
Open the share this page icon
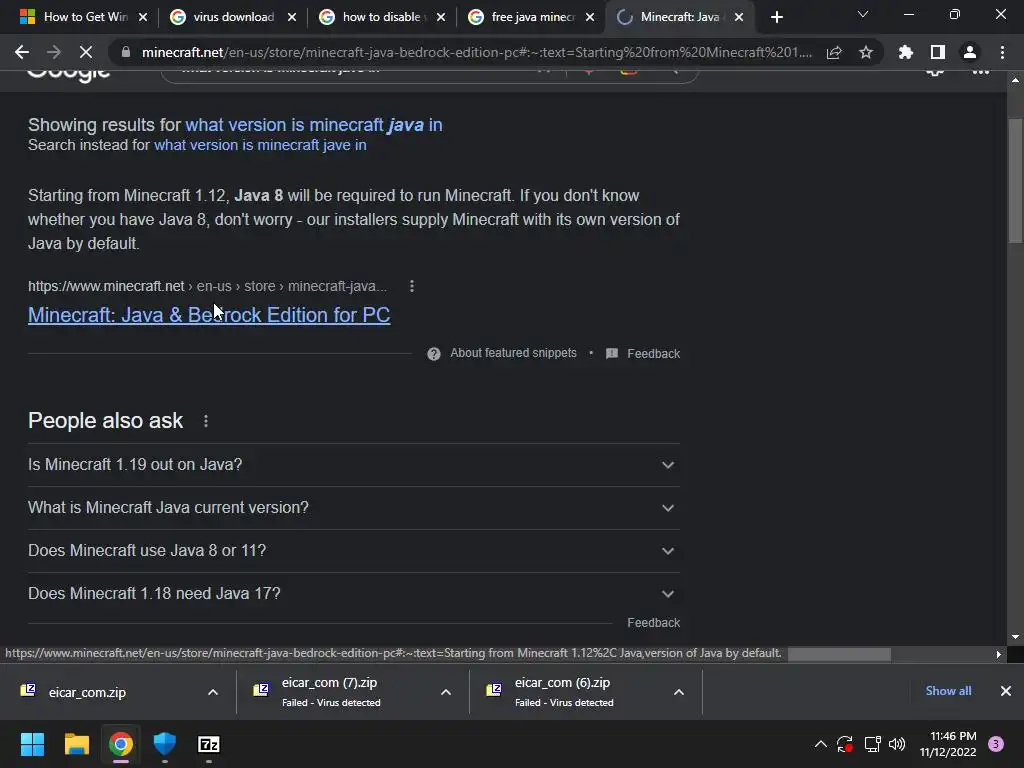pos(834,52)
